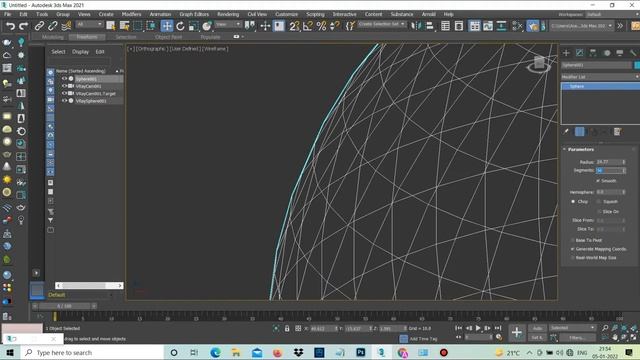
Task: Open the Graph Editors menu
Action: click(x=194, y=14)
